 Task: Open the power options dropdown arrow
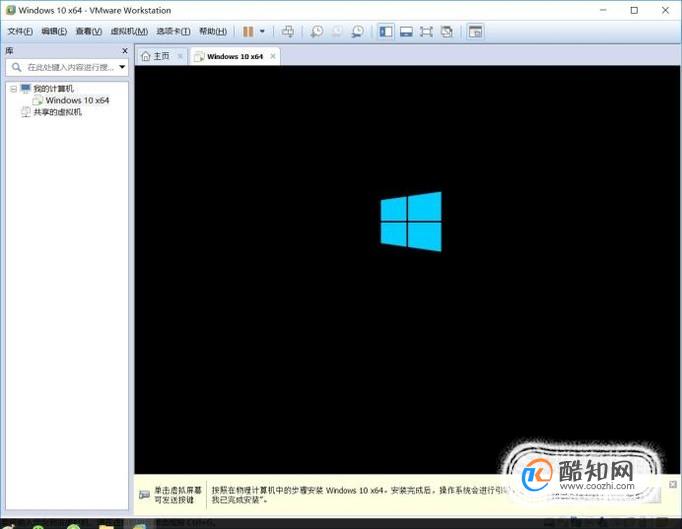tap(262, 31)
